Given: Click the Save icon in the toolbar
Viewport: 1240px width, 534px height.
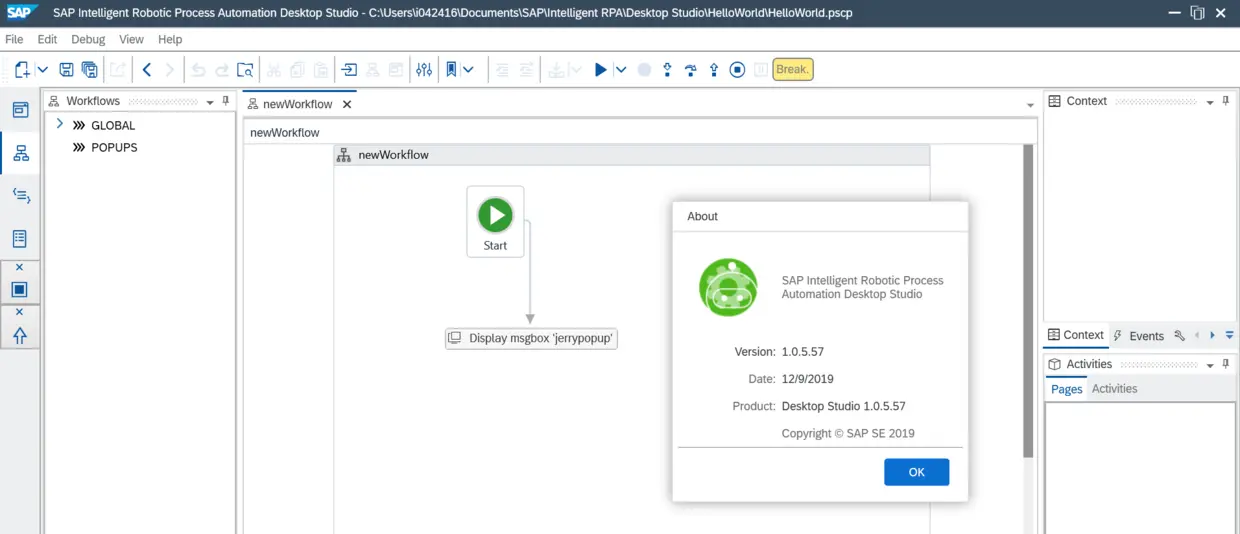Looking at the screenshot, I should click(x=66, y=70).
